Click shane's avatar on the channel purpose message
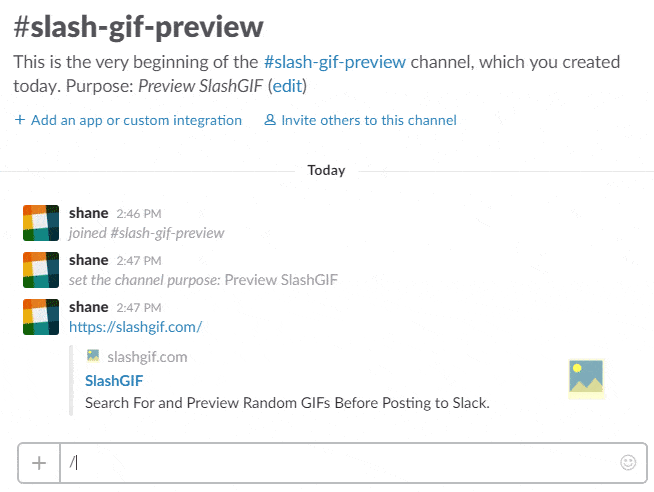The image size is (654, 492). [41, 270]
